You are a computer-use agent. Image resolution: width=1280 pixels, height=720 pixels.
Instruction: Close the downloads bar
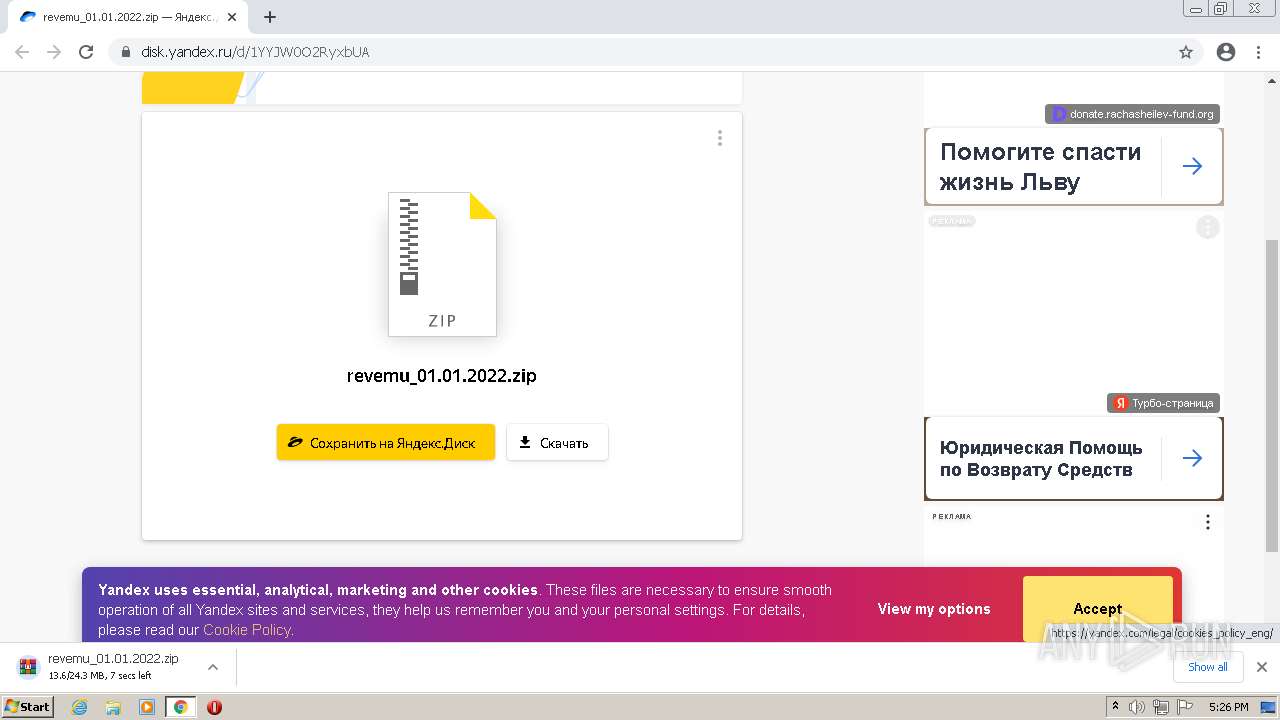coord(1262,667)
